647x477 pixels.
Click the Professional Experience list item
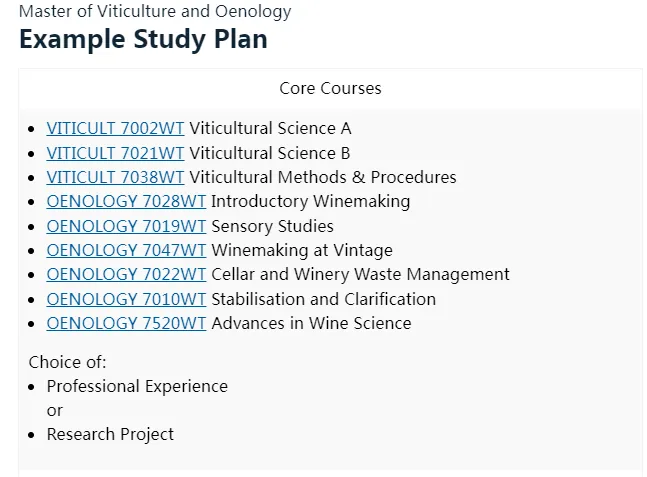[137, 386]
